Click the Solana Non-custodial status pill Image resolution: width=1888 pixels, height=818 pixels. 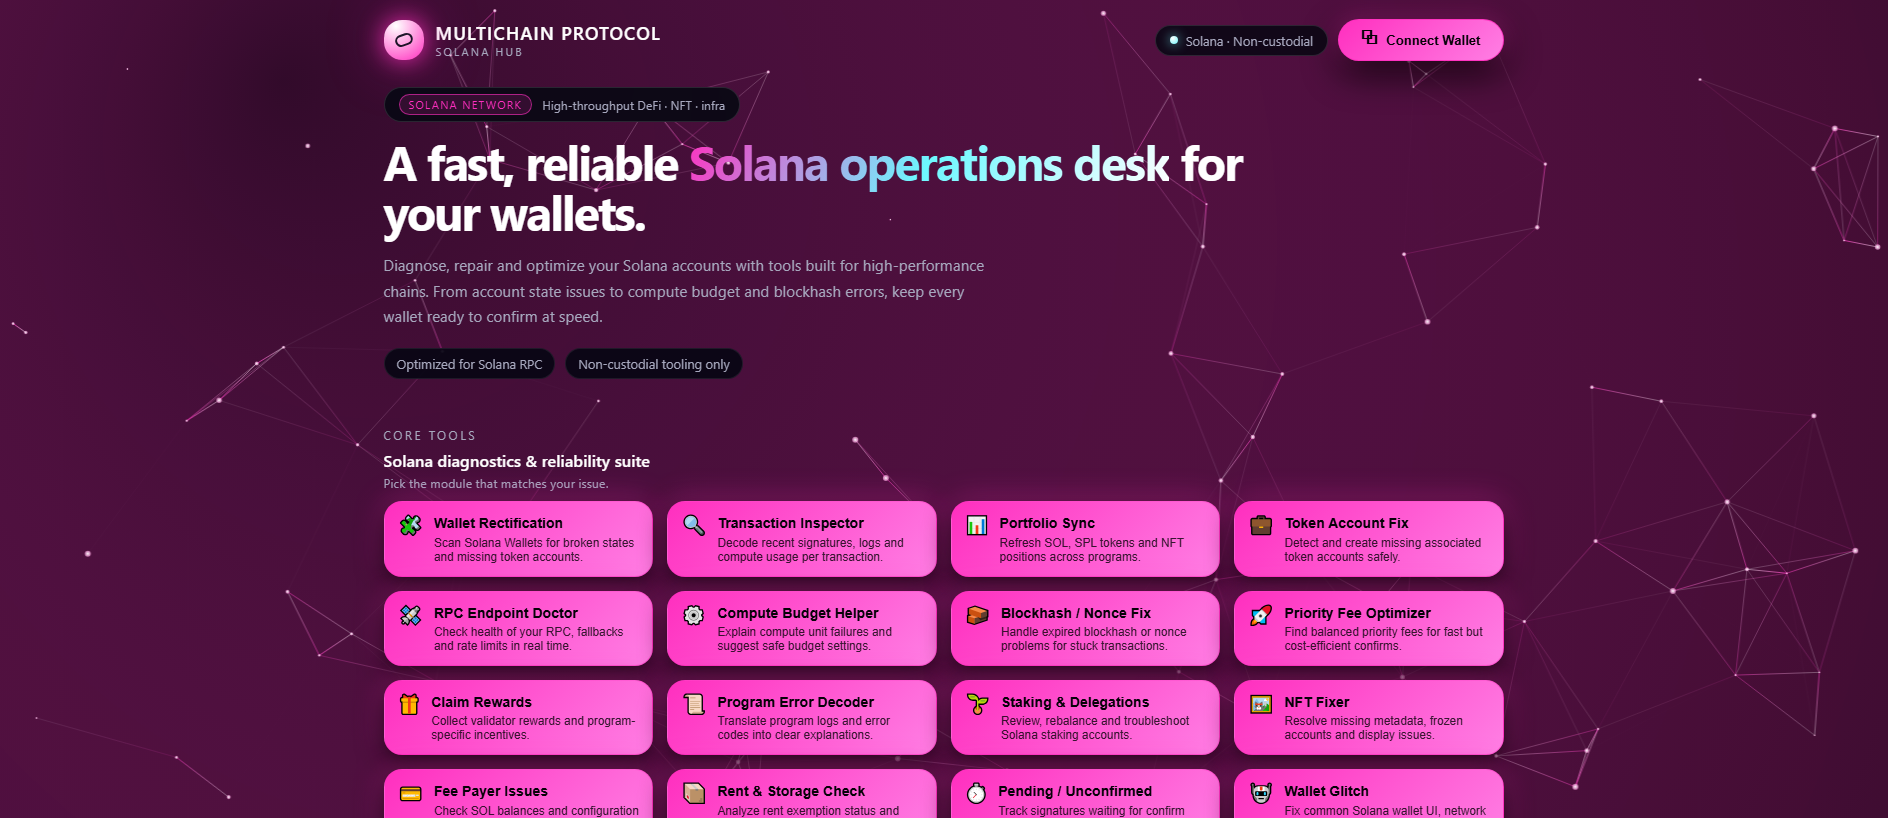1241,41
